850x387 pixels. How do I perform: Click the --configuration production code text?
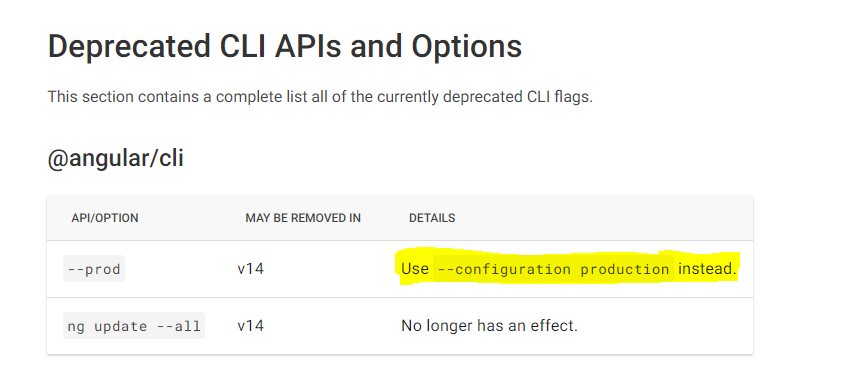(553, 269)
